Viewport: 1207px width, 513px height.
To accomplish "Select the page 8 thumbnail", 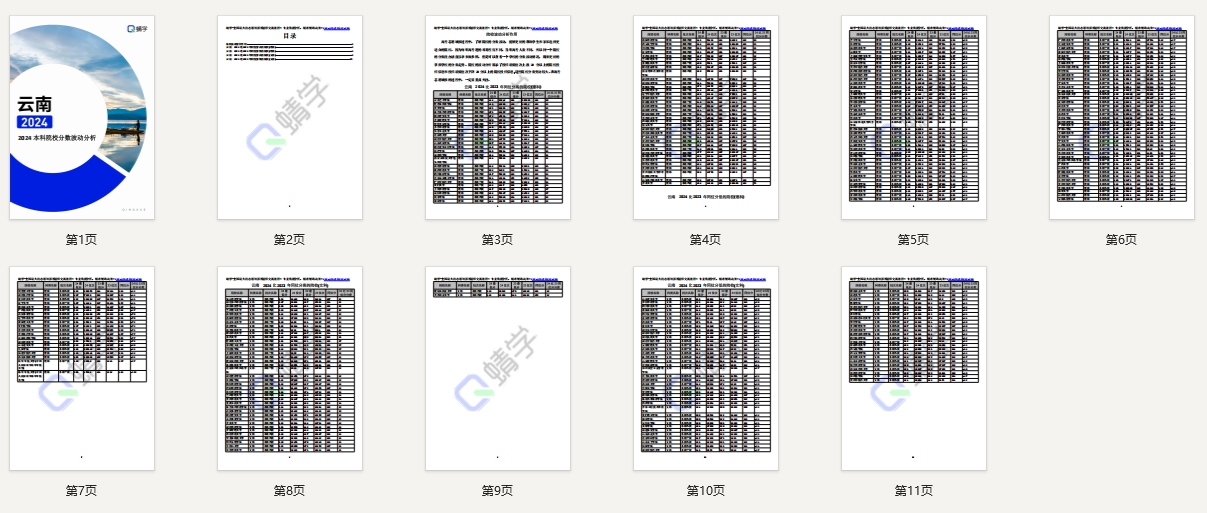I will 289,368.
